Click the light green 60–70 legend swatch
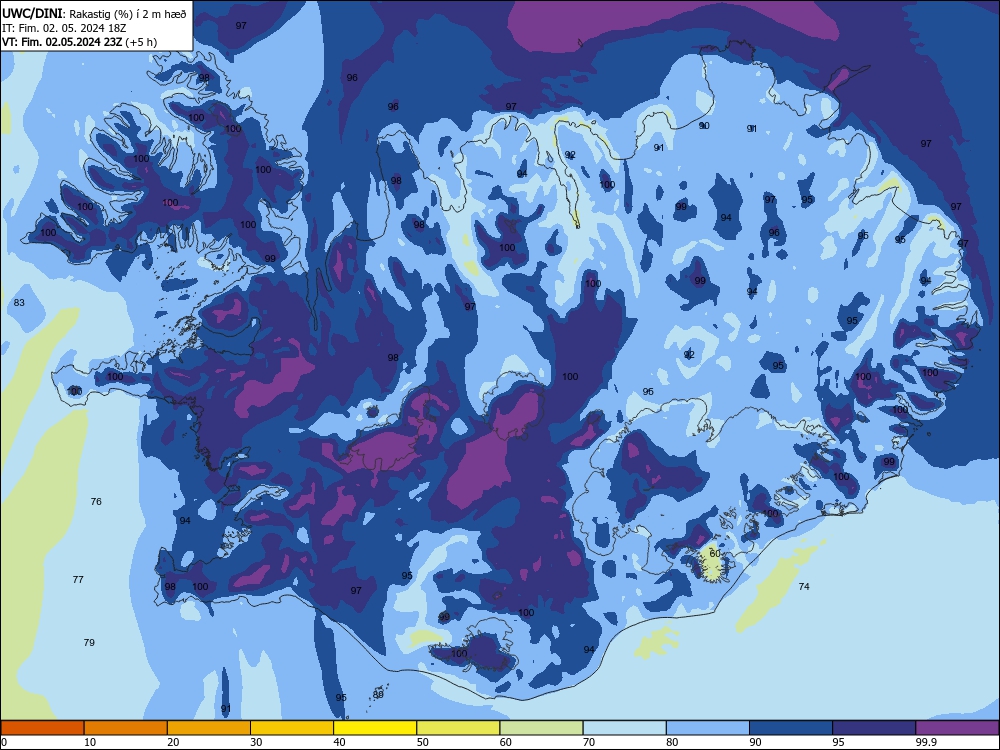Screen dimensions: 1000x750 [x=541, y=728]
